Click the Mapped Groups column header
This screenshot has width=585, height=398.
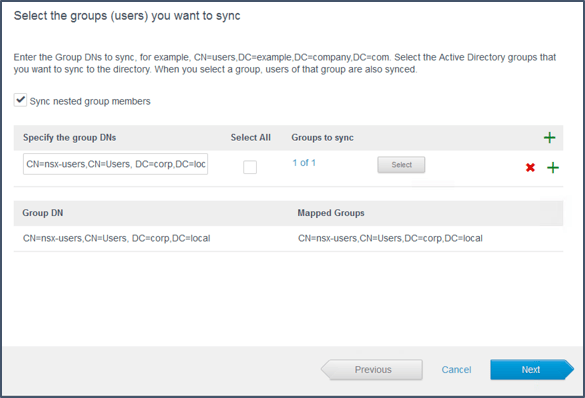331,213
